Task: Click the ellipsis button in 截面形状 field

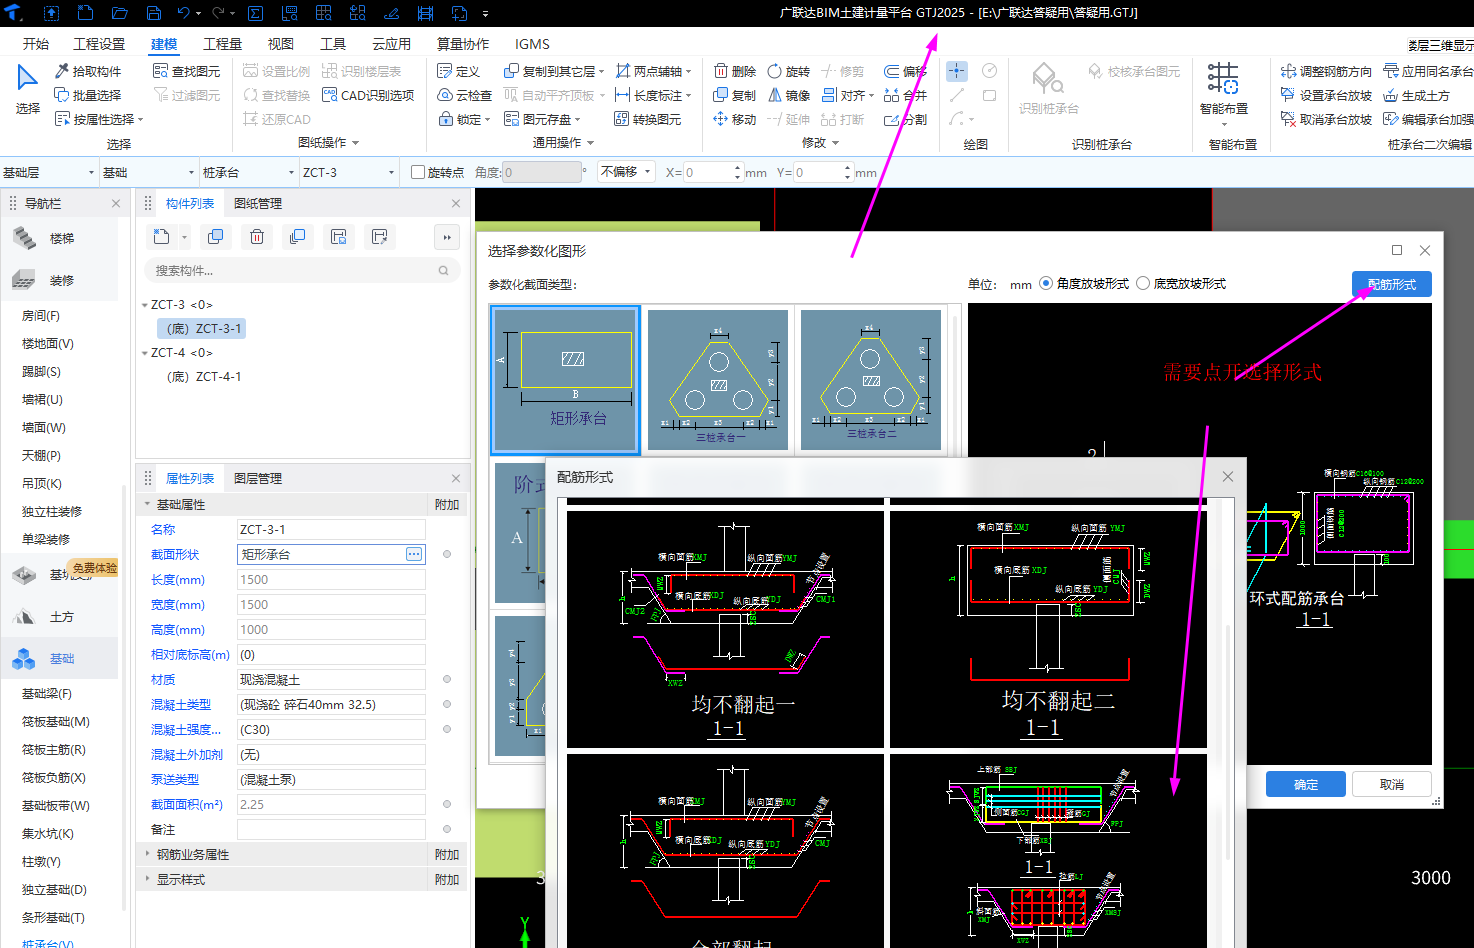Action: pos(414,554)
